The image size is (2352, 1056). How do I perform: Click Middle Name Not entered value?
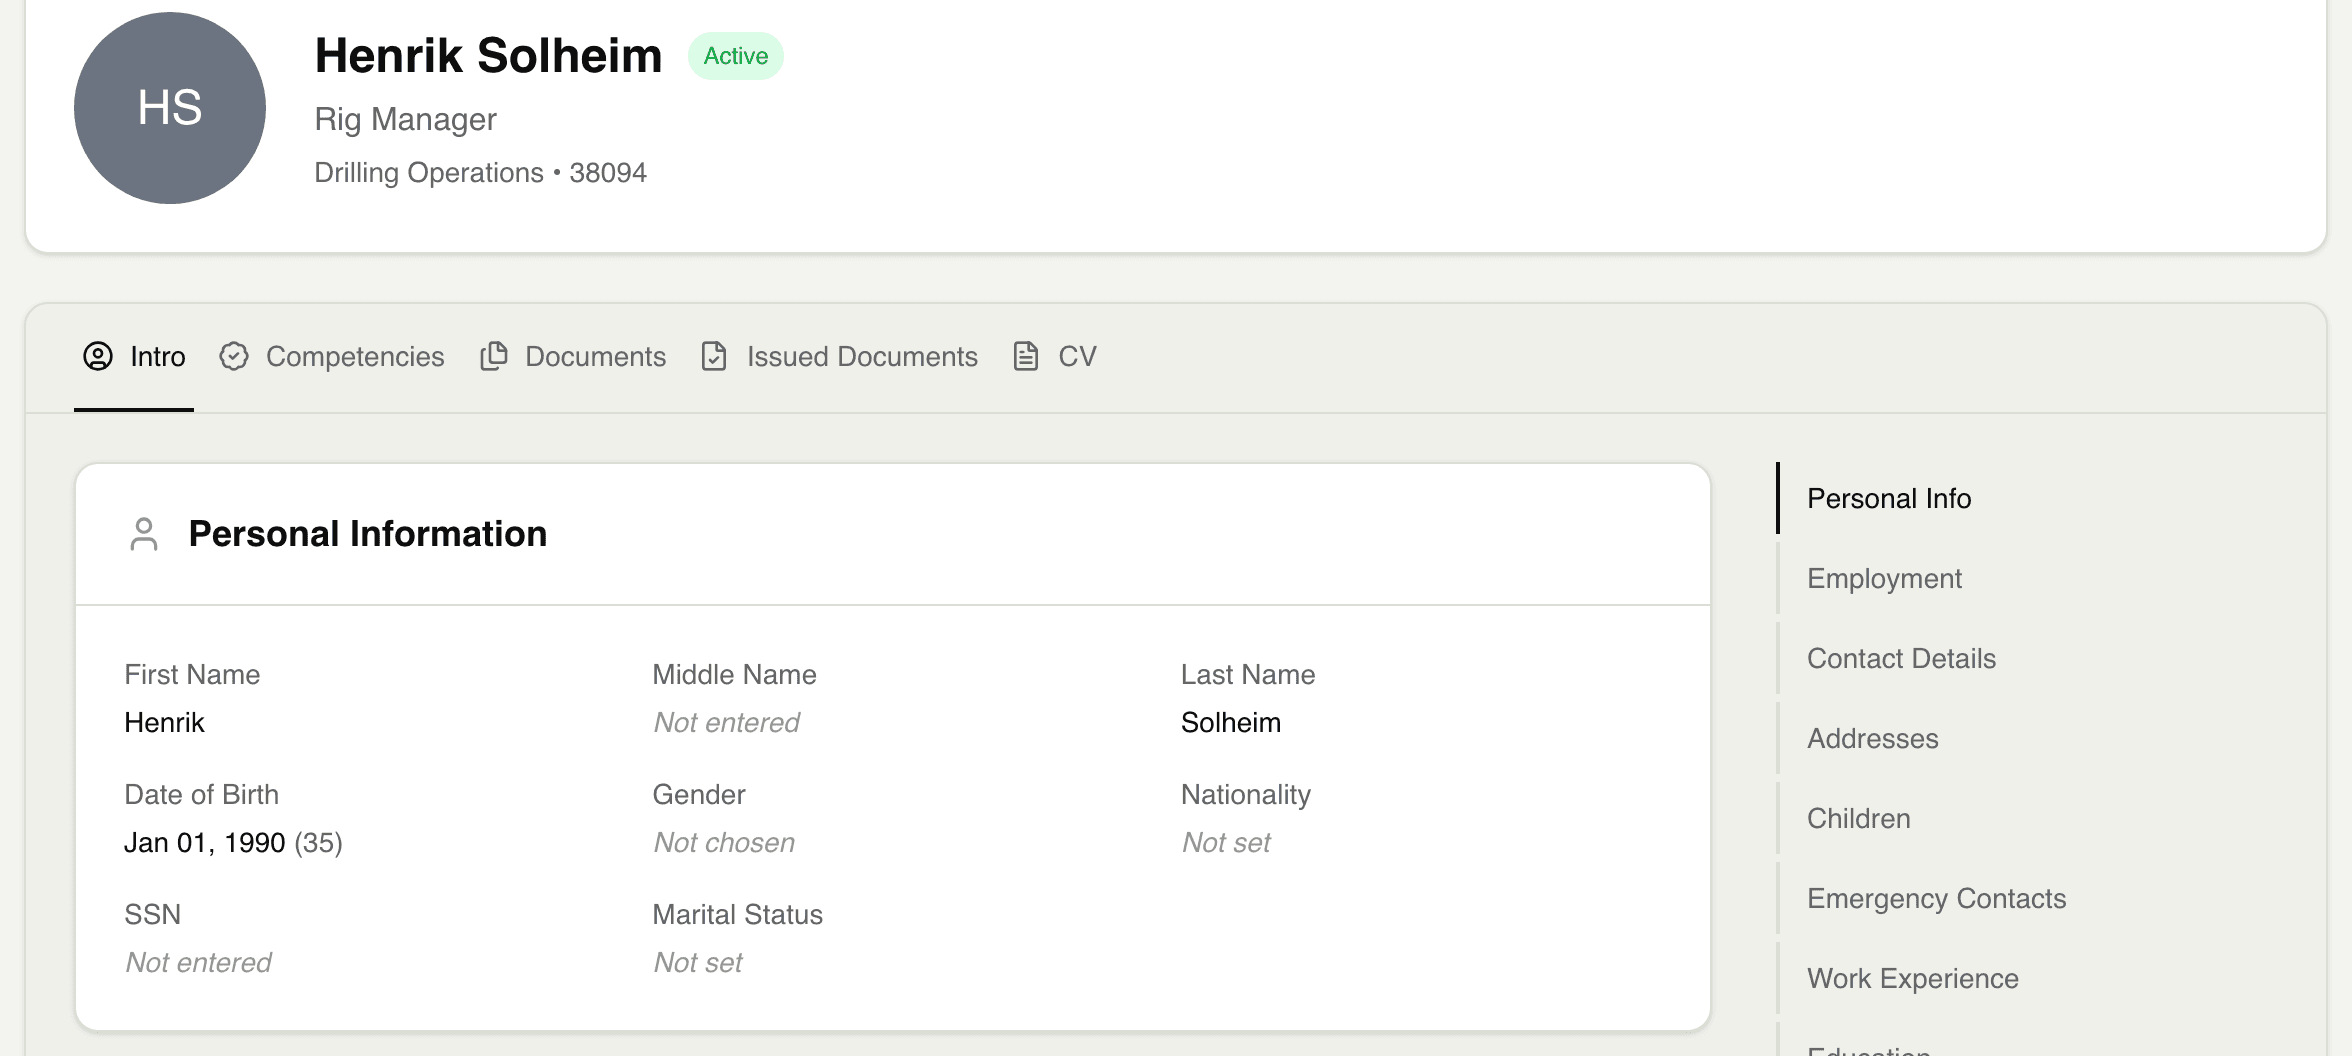[x=726, y=722]
